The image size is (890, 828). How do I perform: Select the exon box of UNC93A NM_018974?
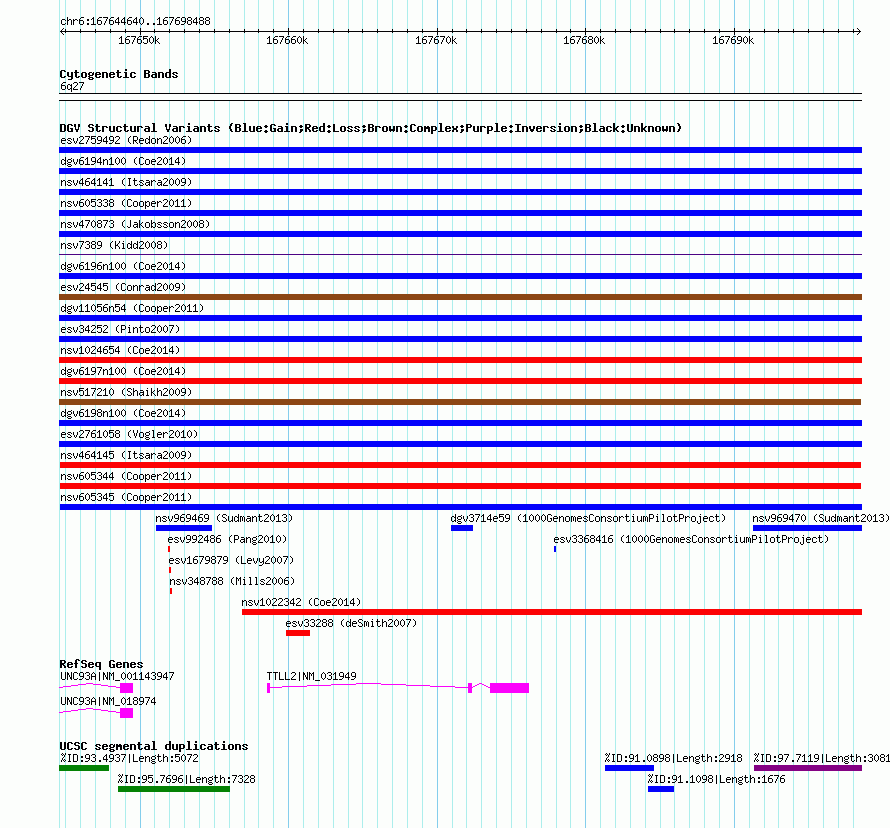tap(127, 713)
